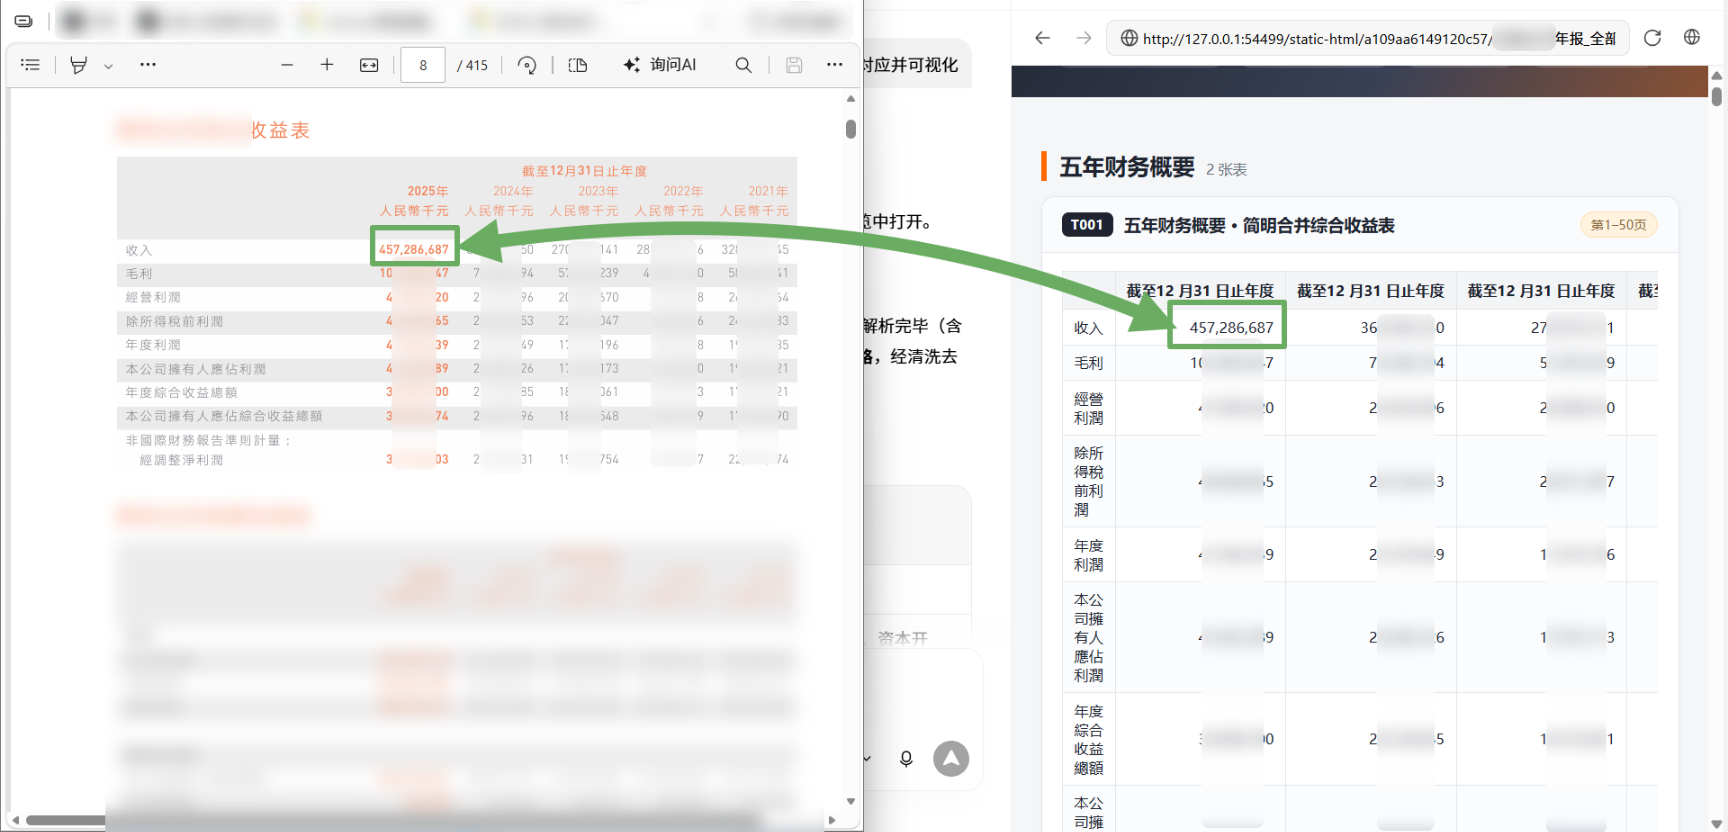Click the browser page scrollbar down arrow
Screen dimensions: 1728x832
click(1717, 824)
